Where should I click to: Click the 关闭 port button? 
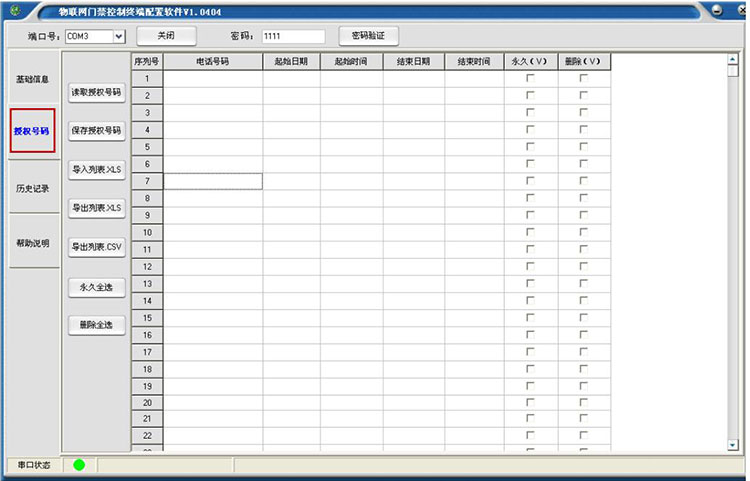click(163, 36)
